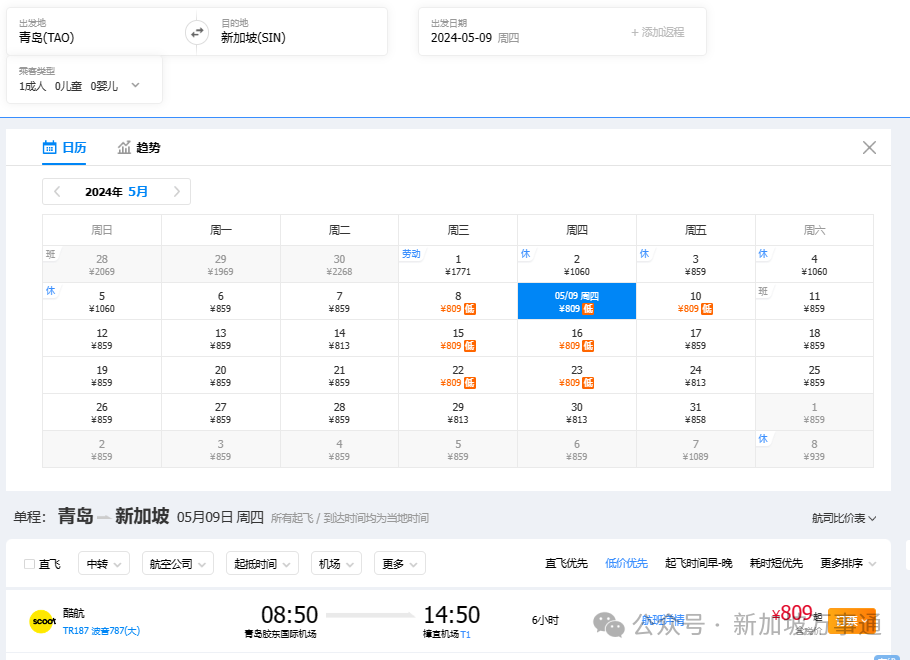
Task: Select May 1 priced ¥1771
Action: [x=458, y=264]
